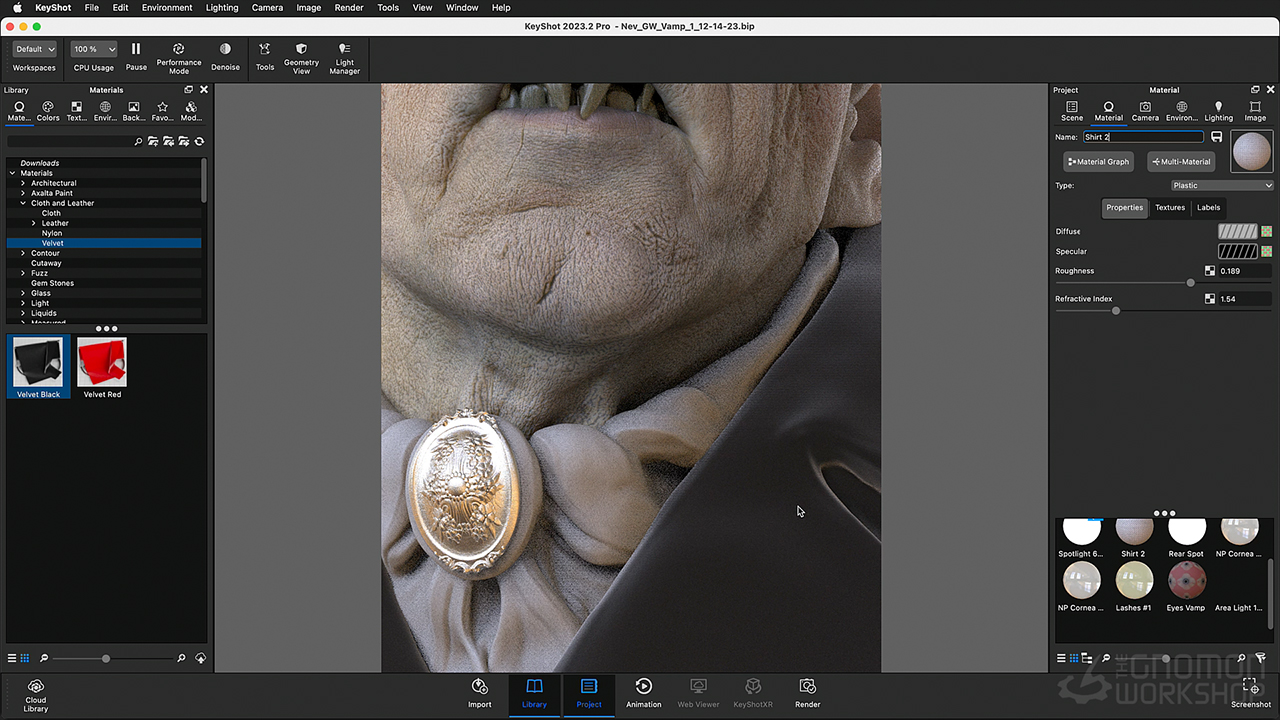The width and height of the screenshot is (1280, 720).
Task: Open the Light Manager
Action: pyautogui.click(x=344, y=49)
